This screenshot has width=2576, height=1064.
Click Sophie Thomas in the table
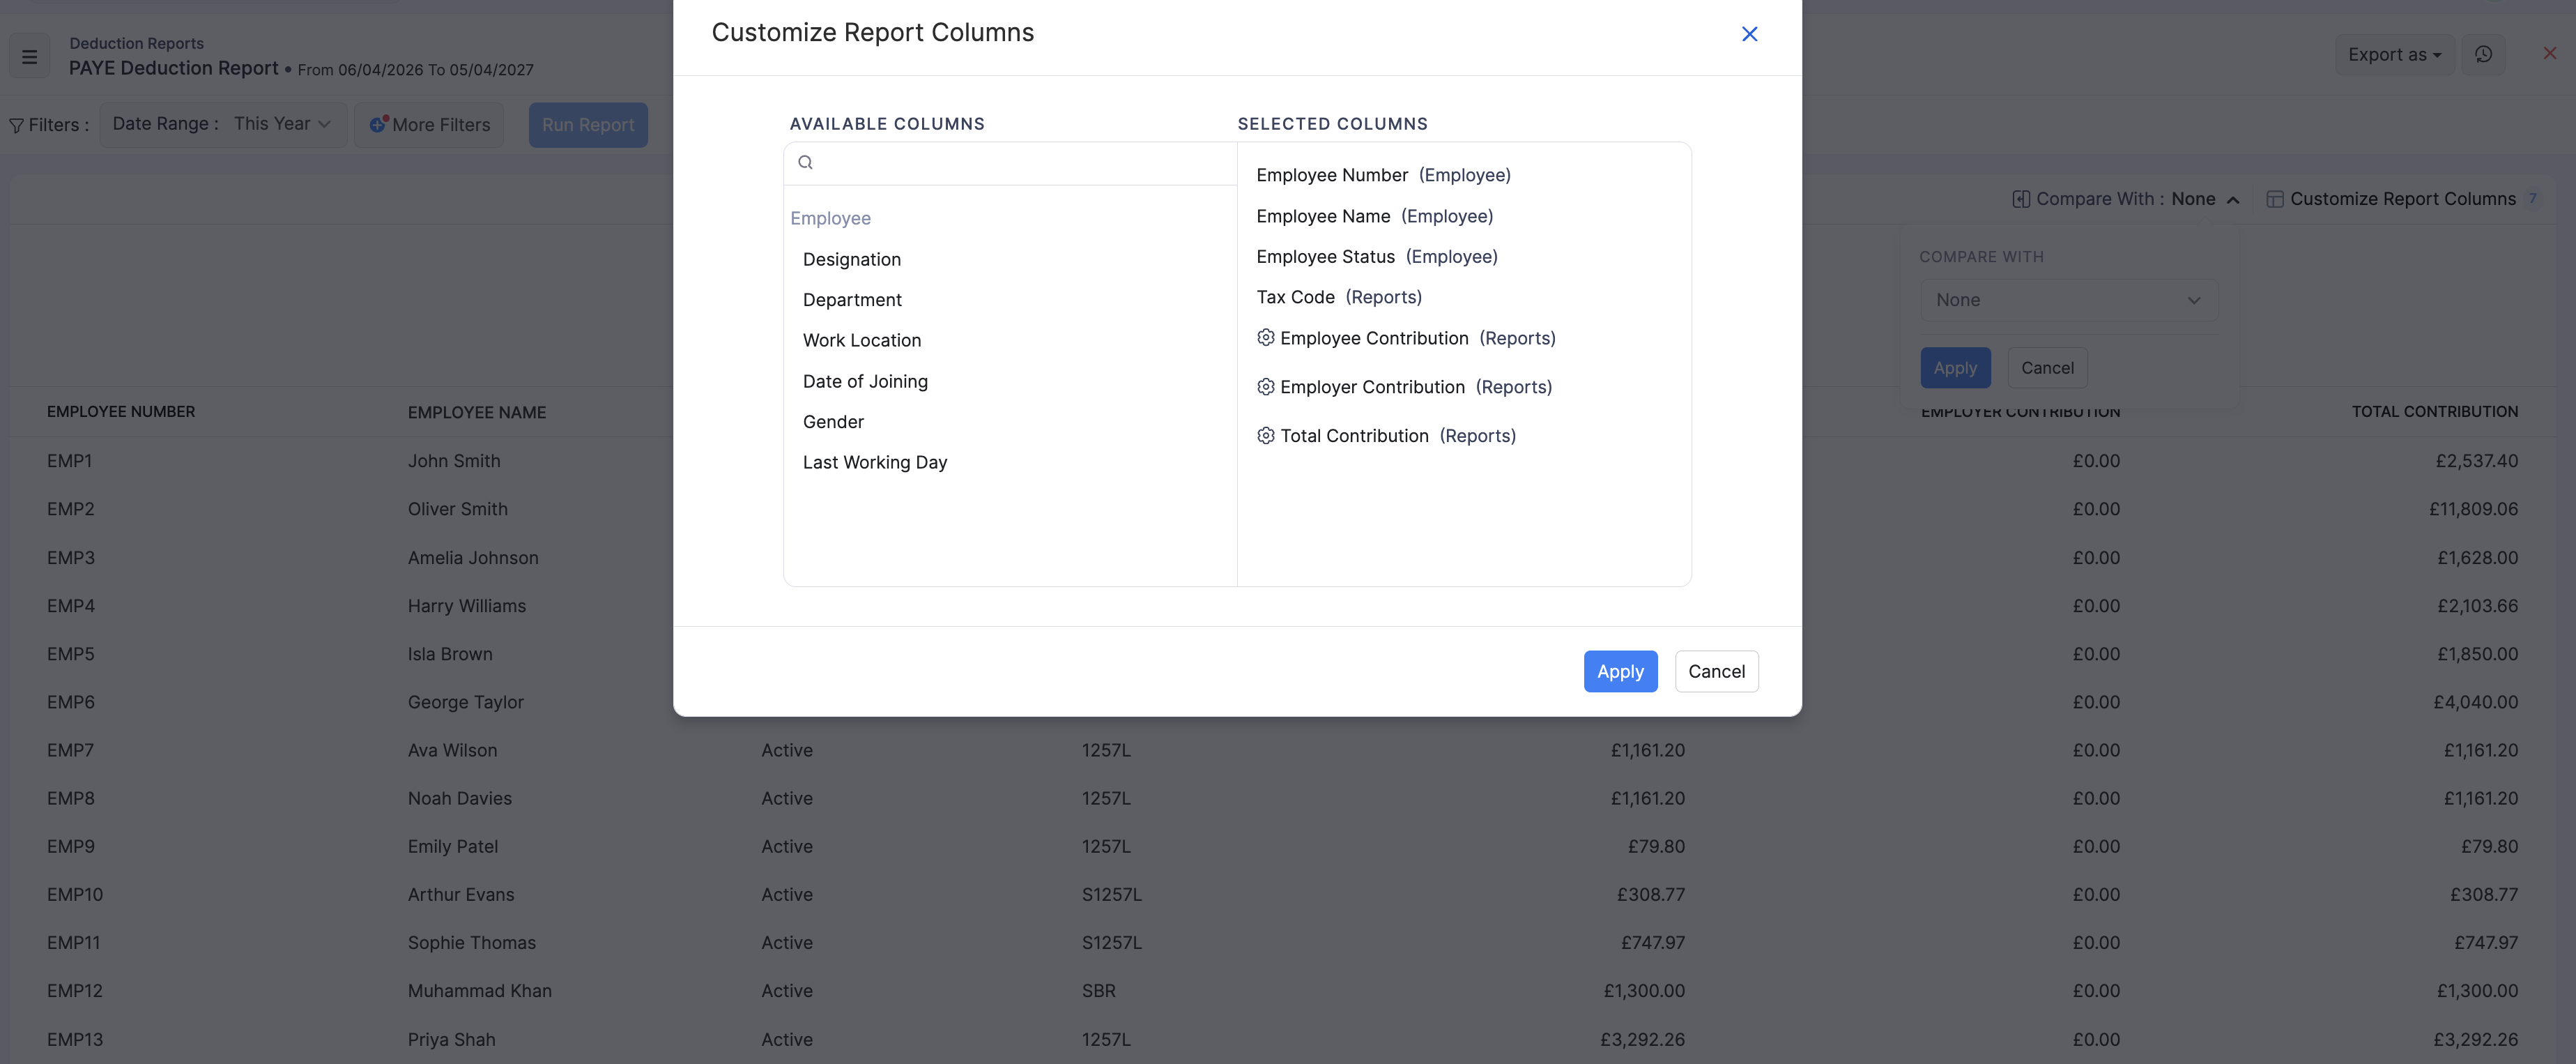tap(471, 943)
